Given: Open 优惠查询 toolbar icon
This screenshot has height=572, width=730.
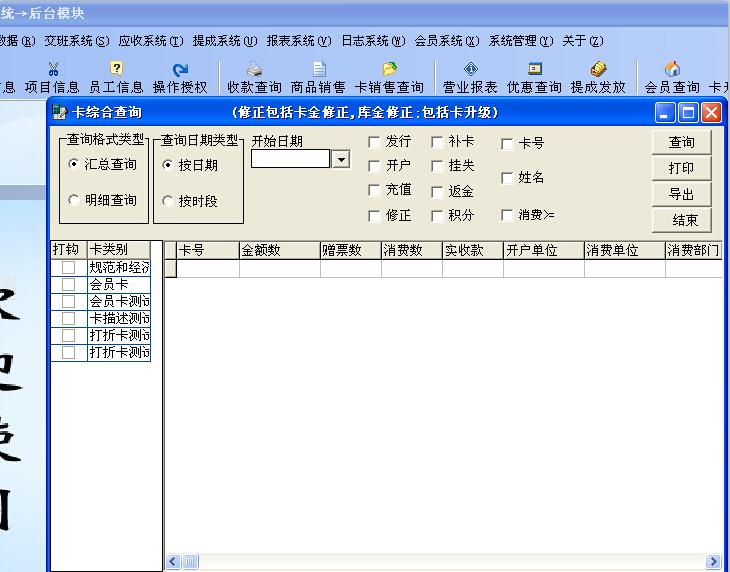Looking at the screenshot, I should pos(535,69).
